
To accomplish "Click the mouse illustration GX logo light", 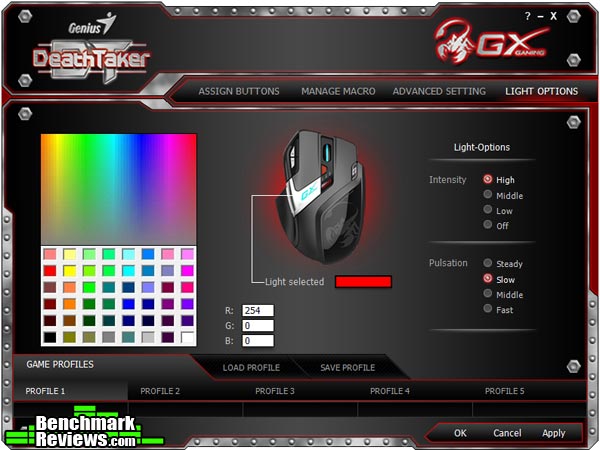I will [309, 191].
